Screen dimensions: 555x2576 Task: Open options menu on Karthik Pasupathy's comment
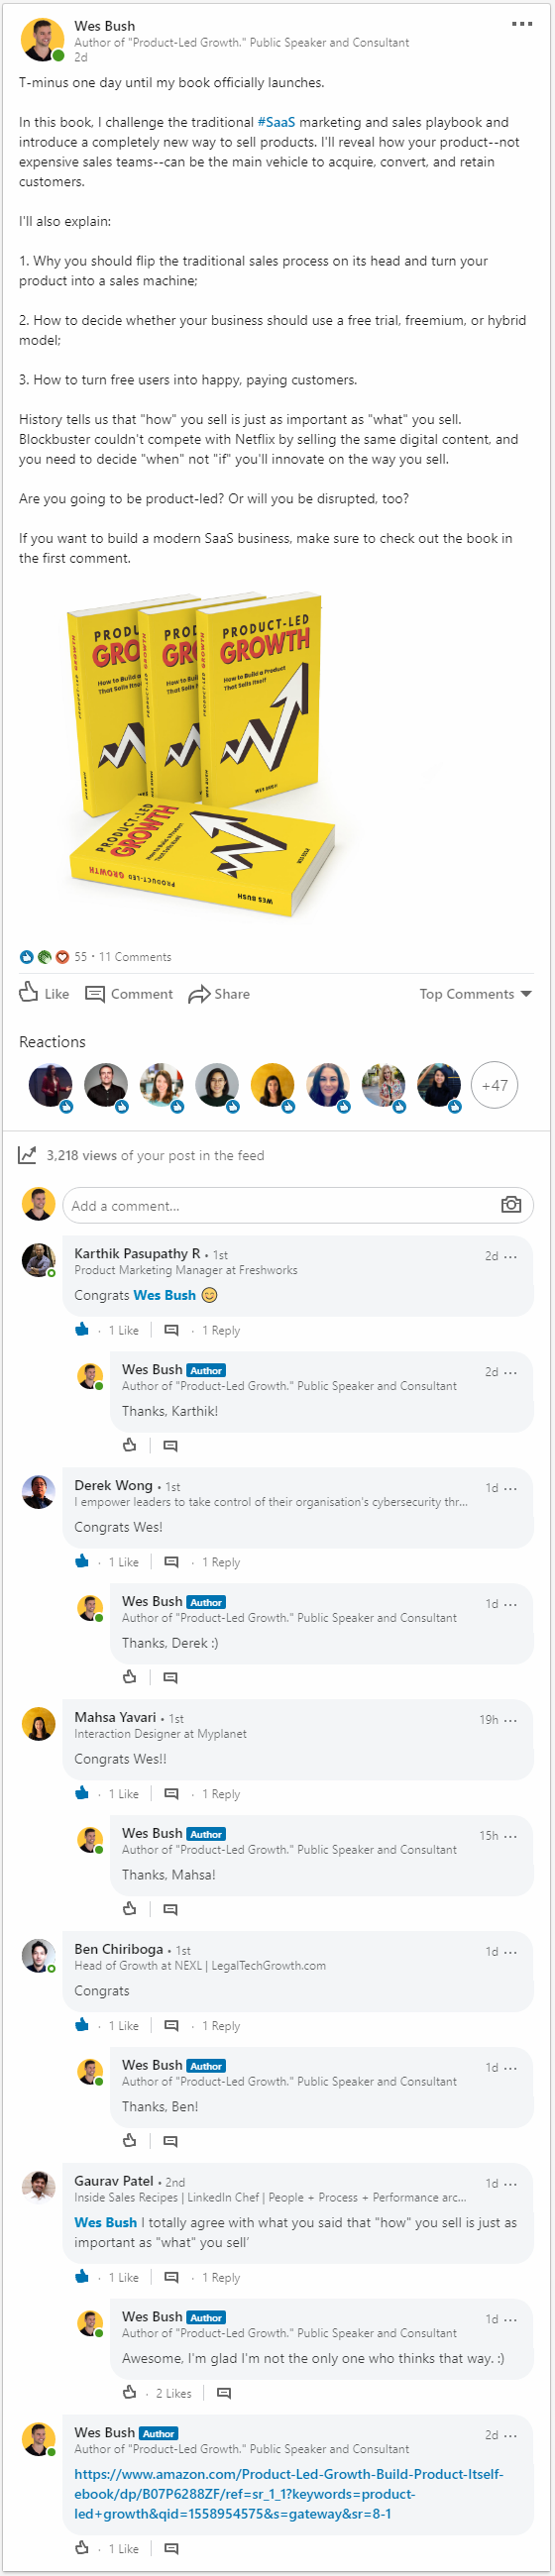(x=511, y=1256)
